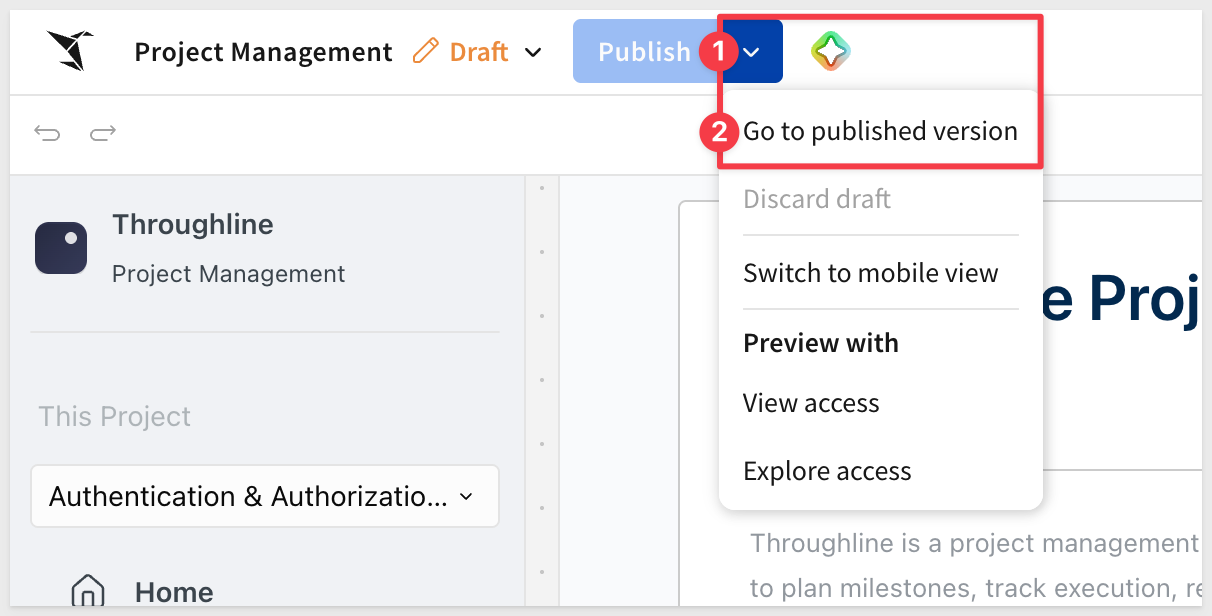Screen dimensions: 1212x616
Task: Choose Explore access preview option
Action: [x=827, y=471]
